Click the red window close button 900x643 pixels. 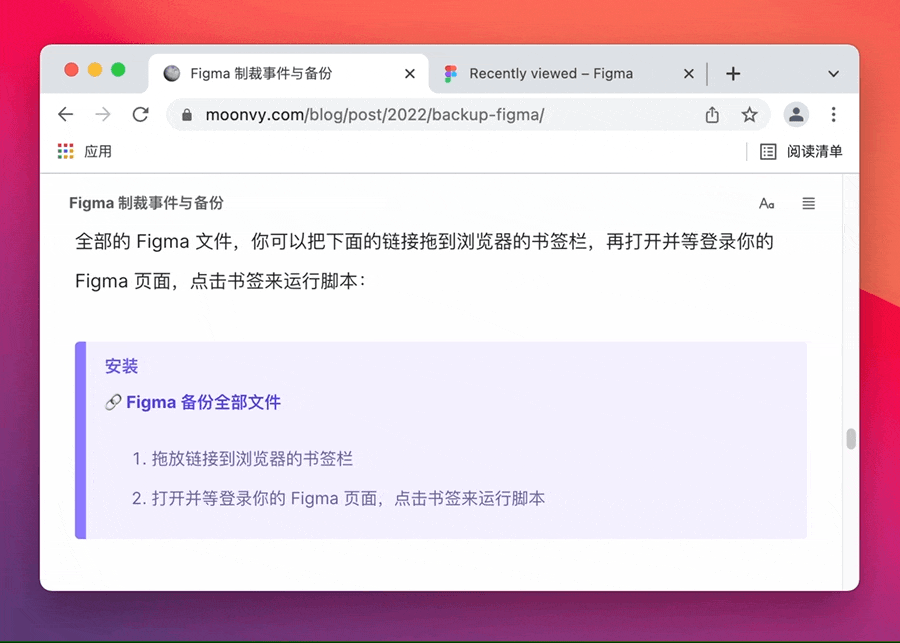click(71, 70)
